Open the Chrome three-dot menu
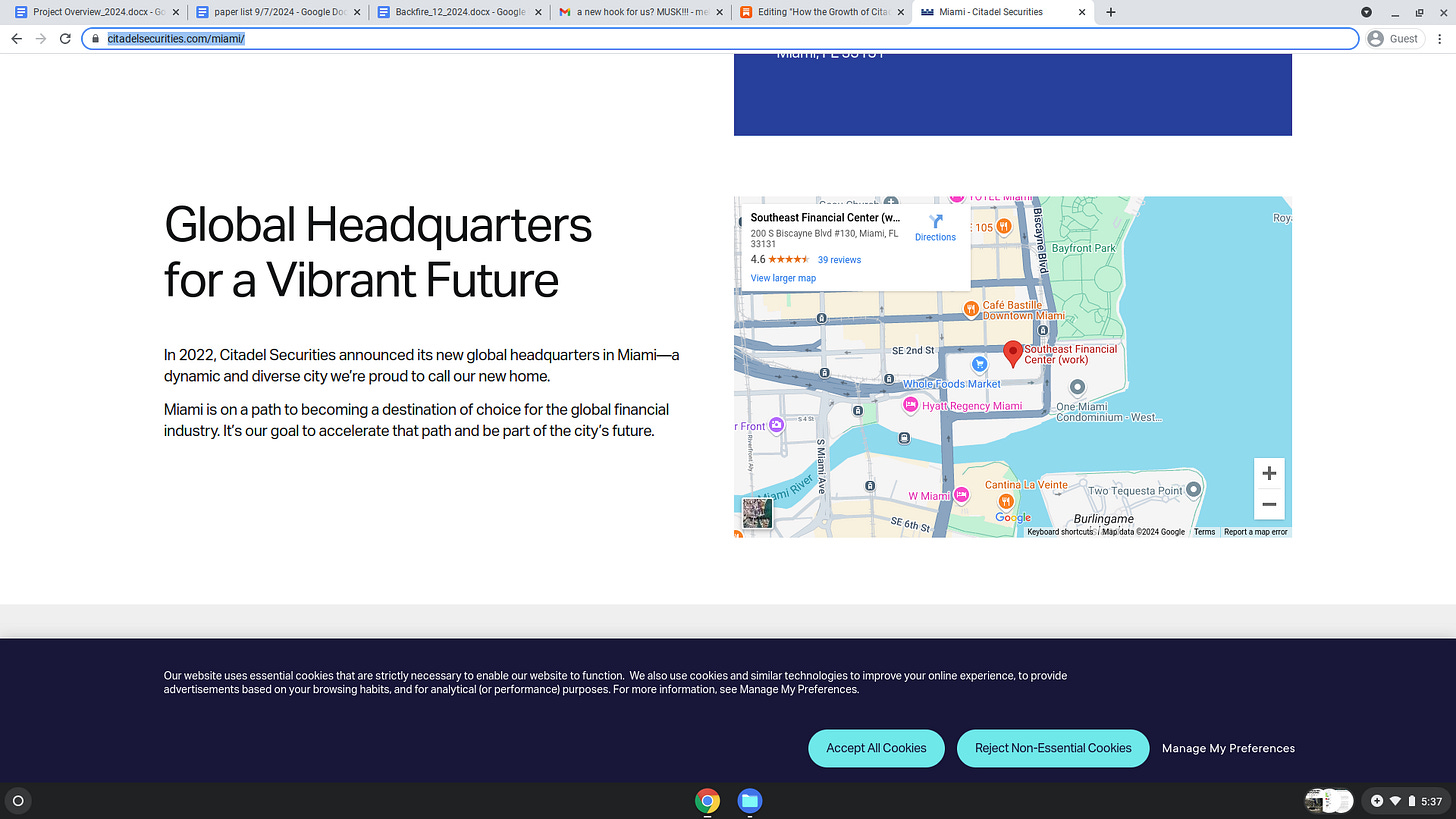This screenshot has height=819, width=1456. tap(1440, 39)
